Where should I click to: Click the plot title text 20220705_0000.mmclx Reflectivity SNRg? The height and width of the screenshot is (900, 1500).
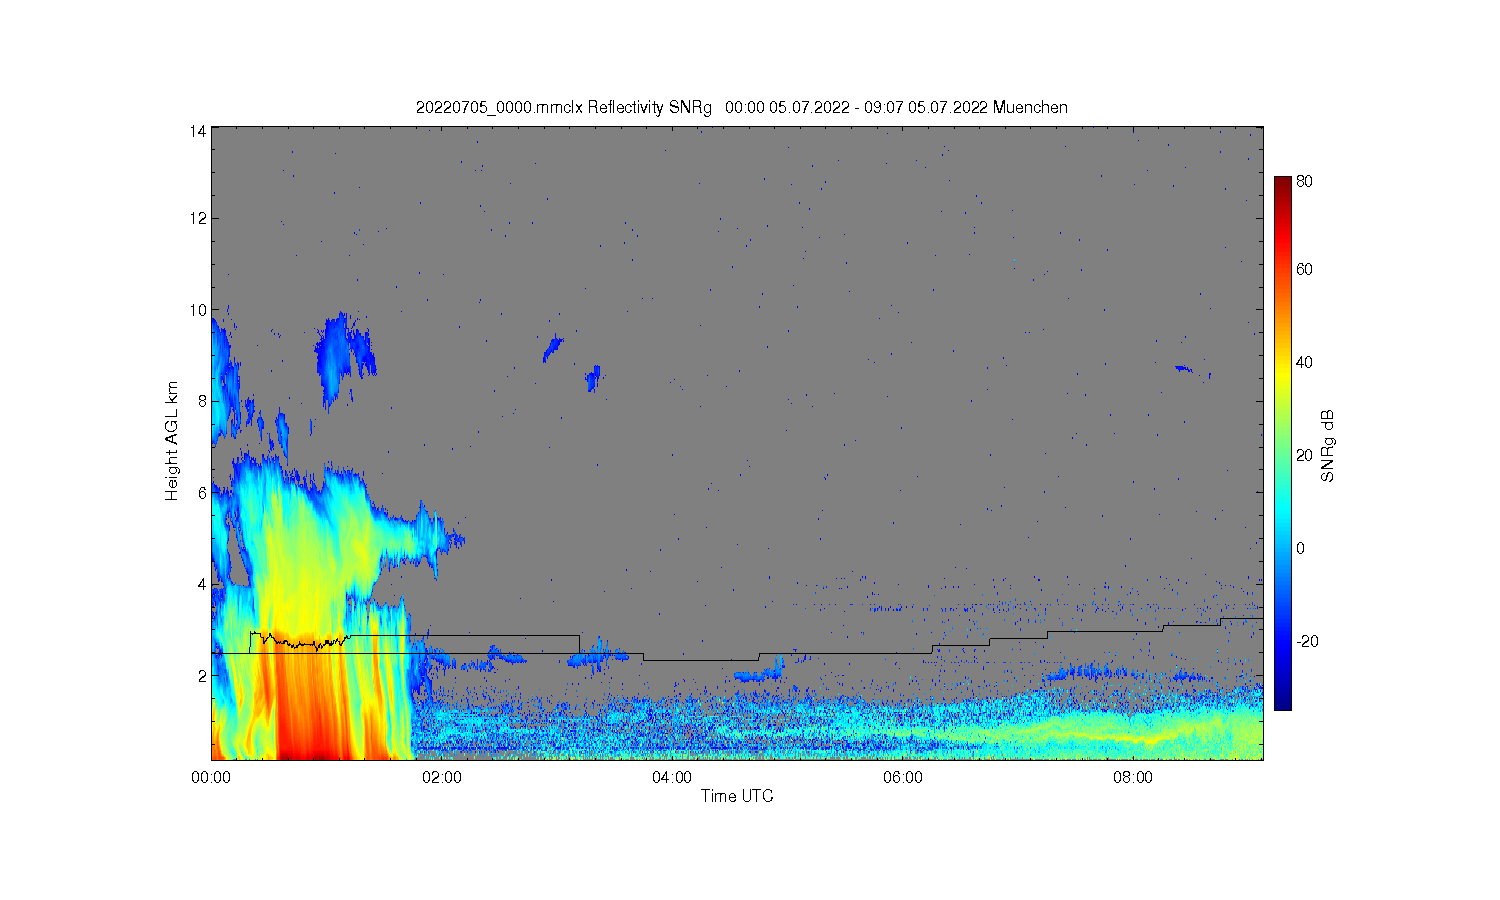(x=564, y=108)
